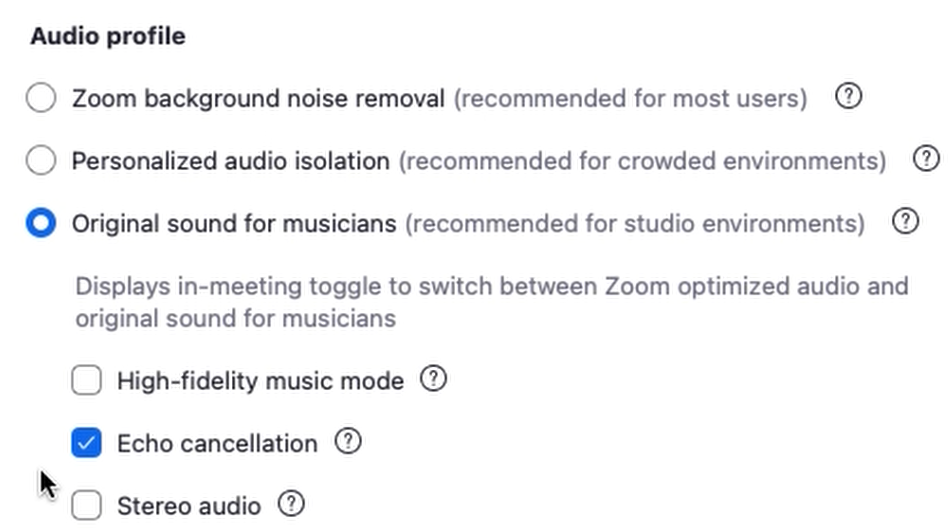Click the "Stereo audio" label text
This screenshot has width=951, height=532.
pyautogui.click(x=189, y=506)
